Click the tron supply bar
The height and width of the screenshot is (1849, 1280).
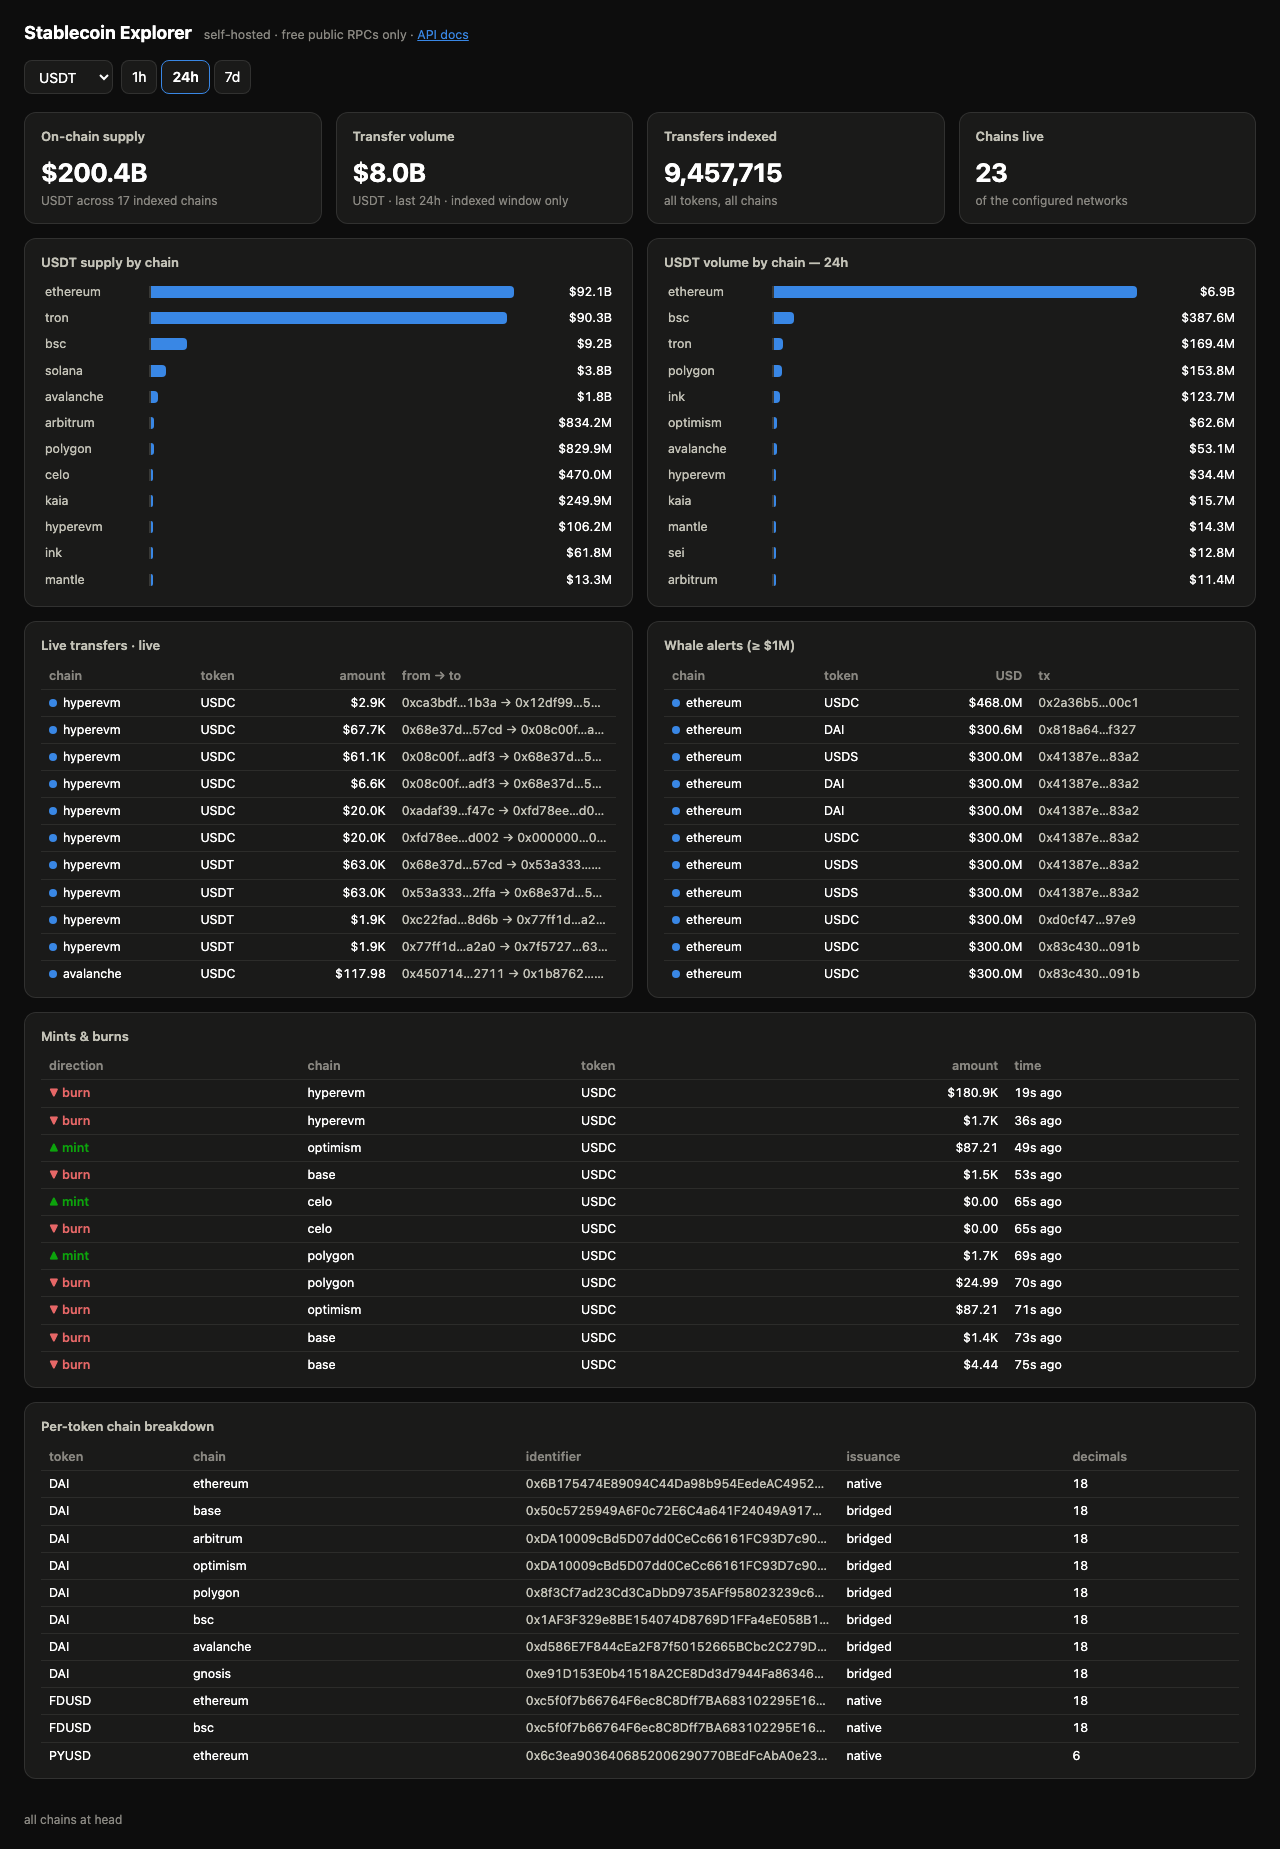(x=329, y=318)
